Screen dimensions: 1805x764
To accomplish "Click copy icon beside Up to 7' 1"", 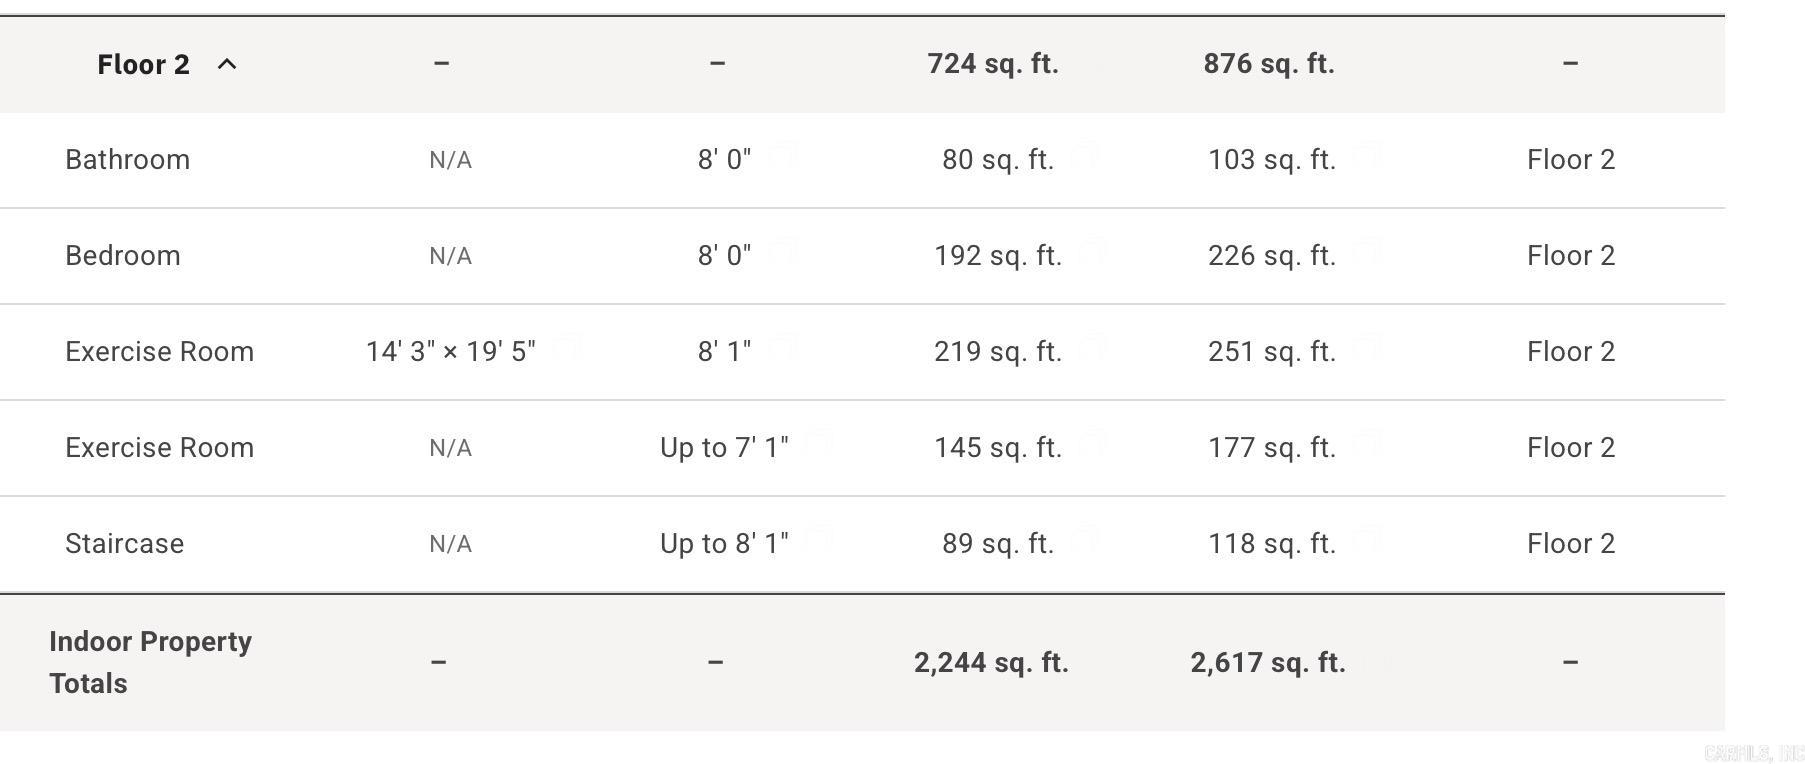I will (x=820, y=443).
